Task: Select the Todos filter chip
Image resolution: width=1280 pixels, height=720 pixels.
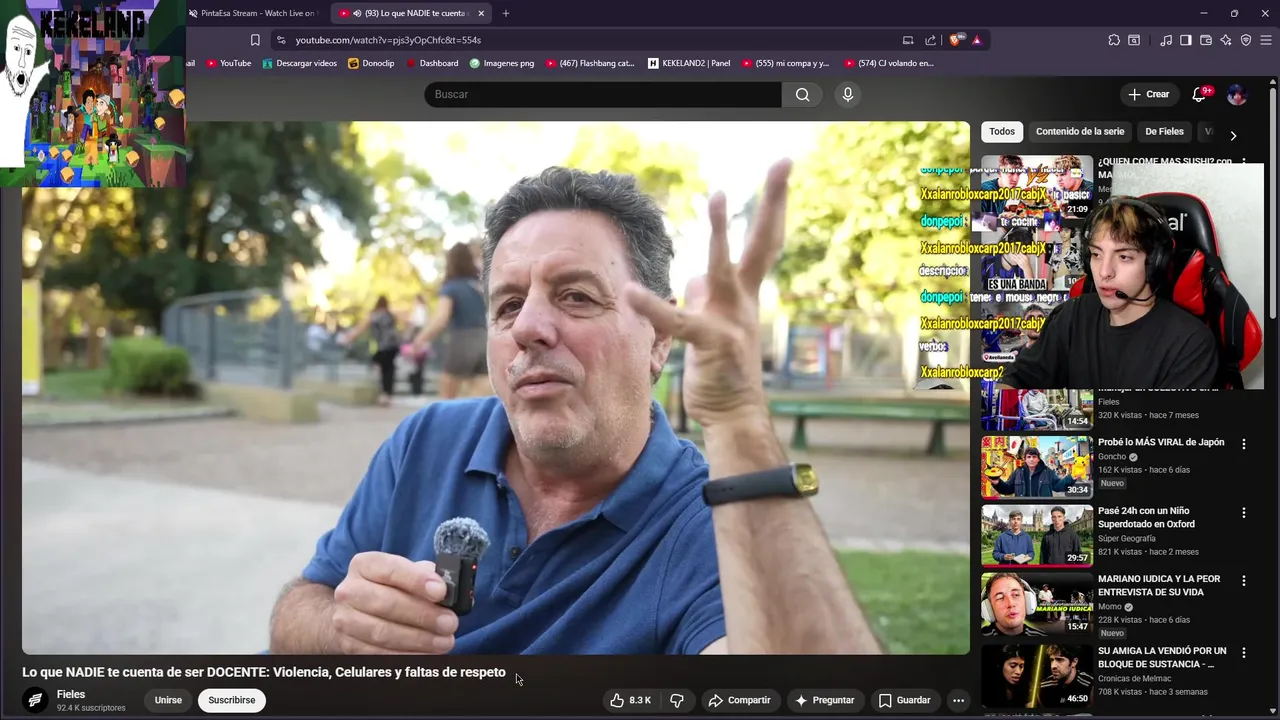Action: 1002,131
